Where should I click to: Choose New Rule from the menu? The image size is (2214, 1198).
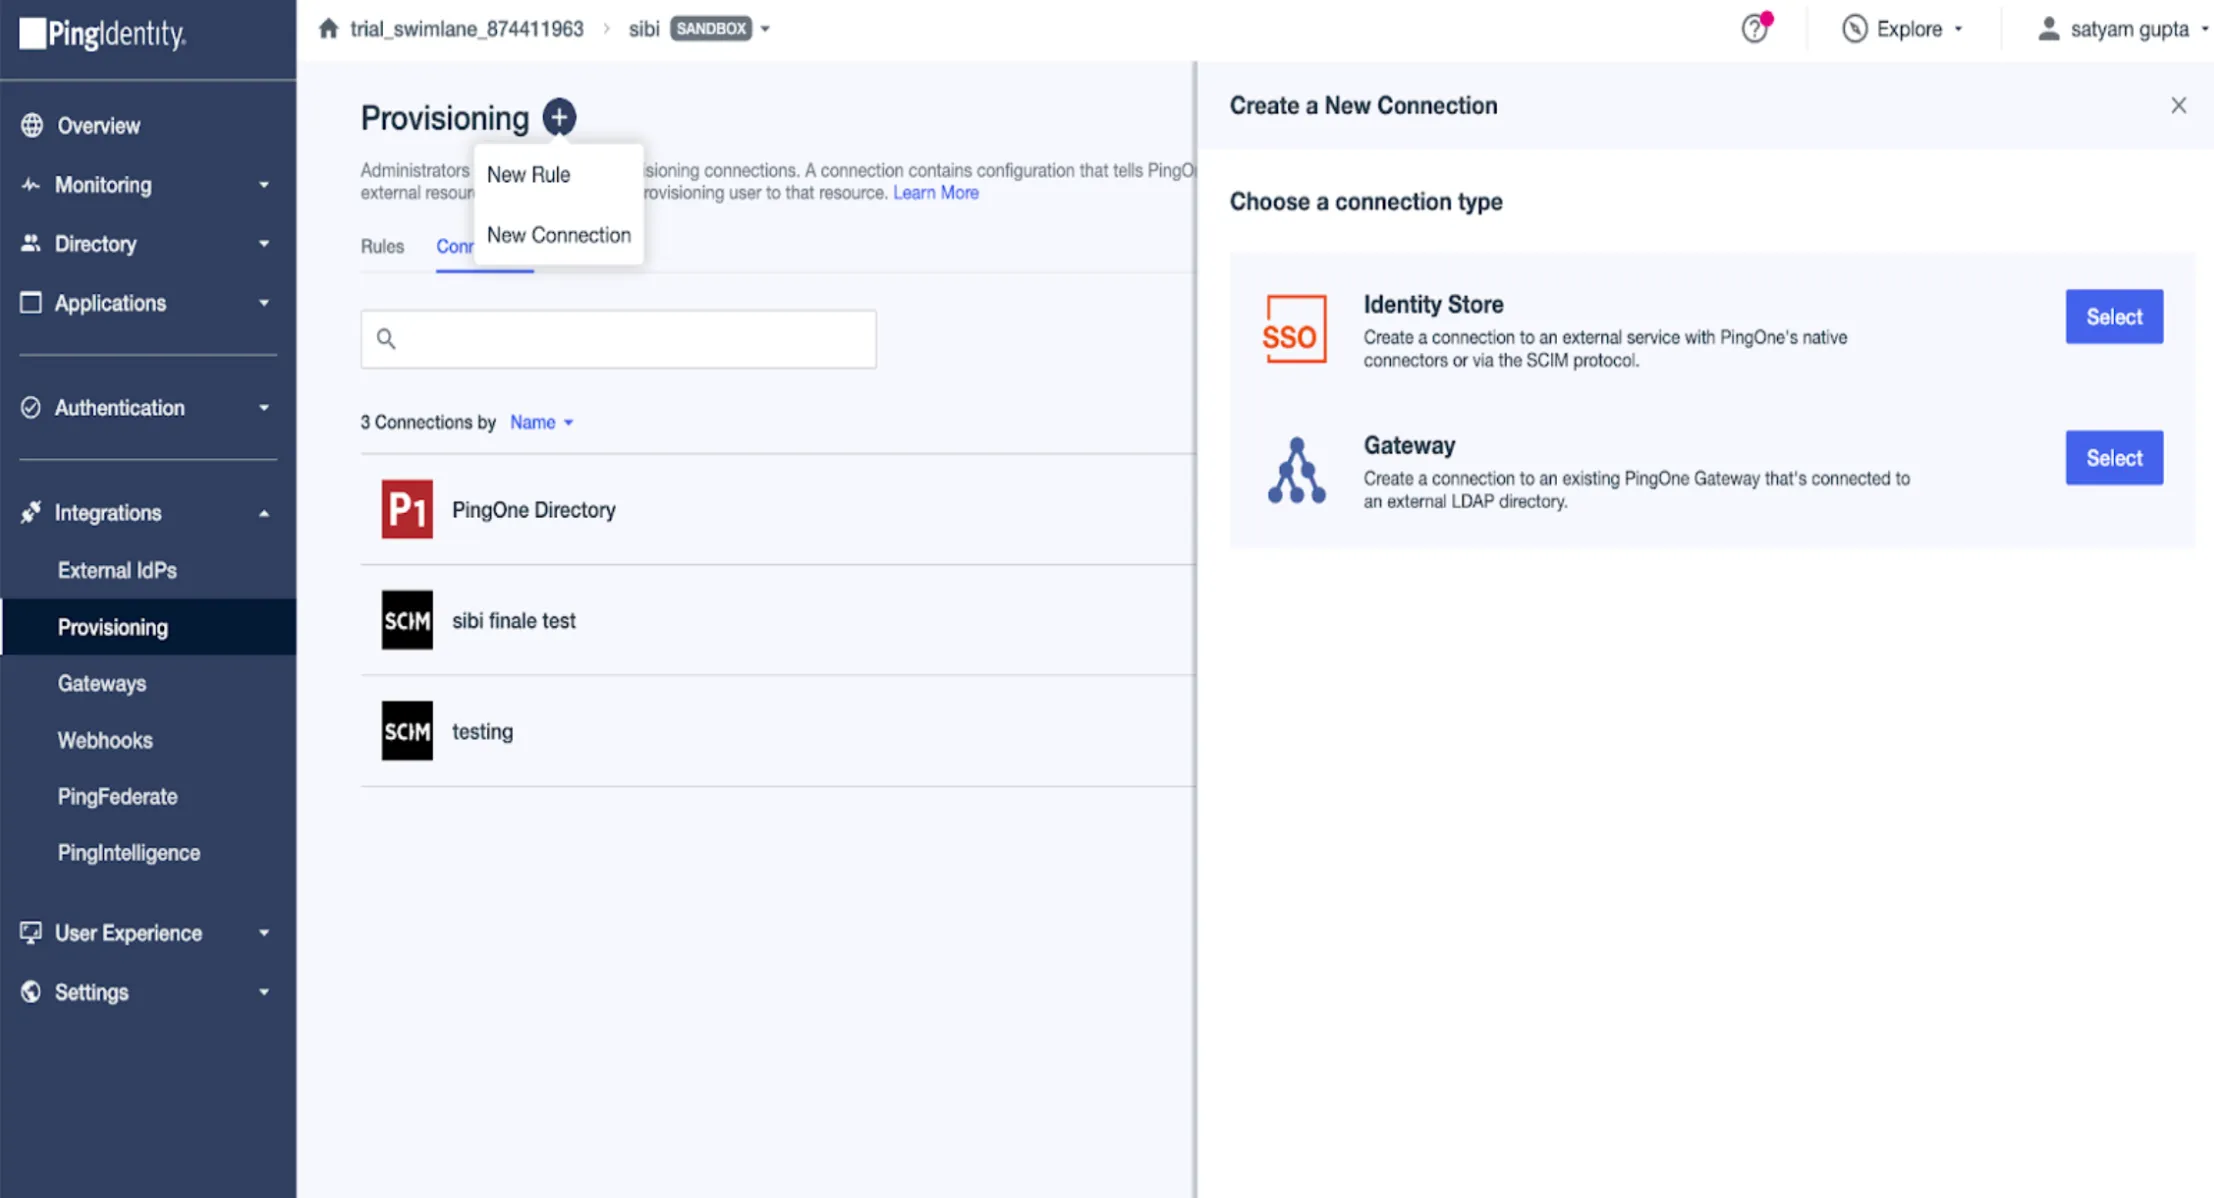(x=528, y=174)
